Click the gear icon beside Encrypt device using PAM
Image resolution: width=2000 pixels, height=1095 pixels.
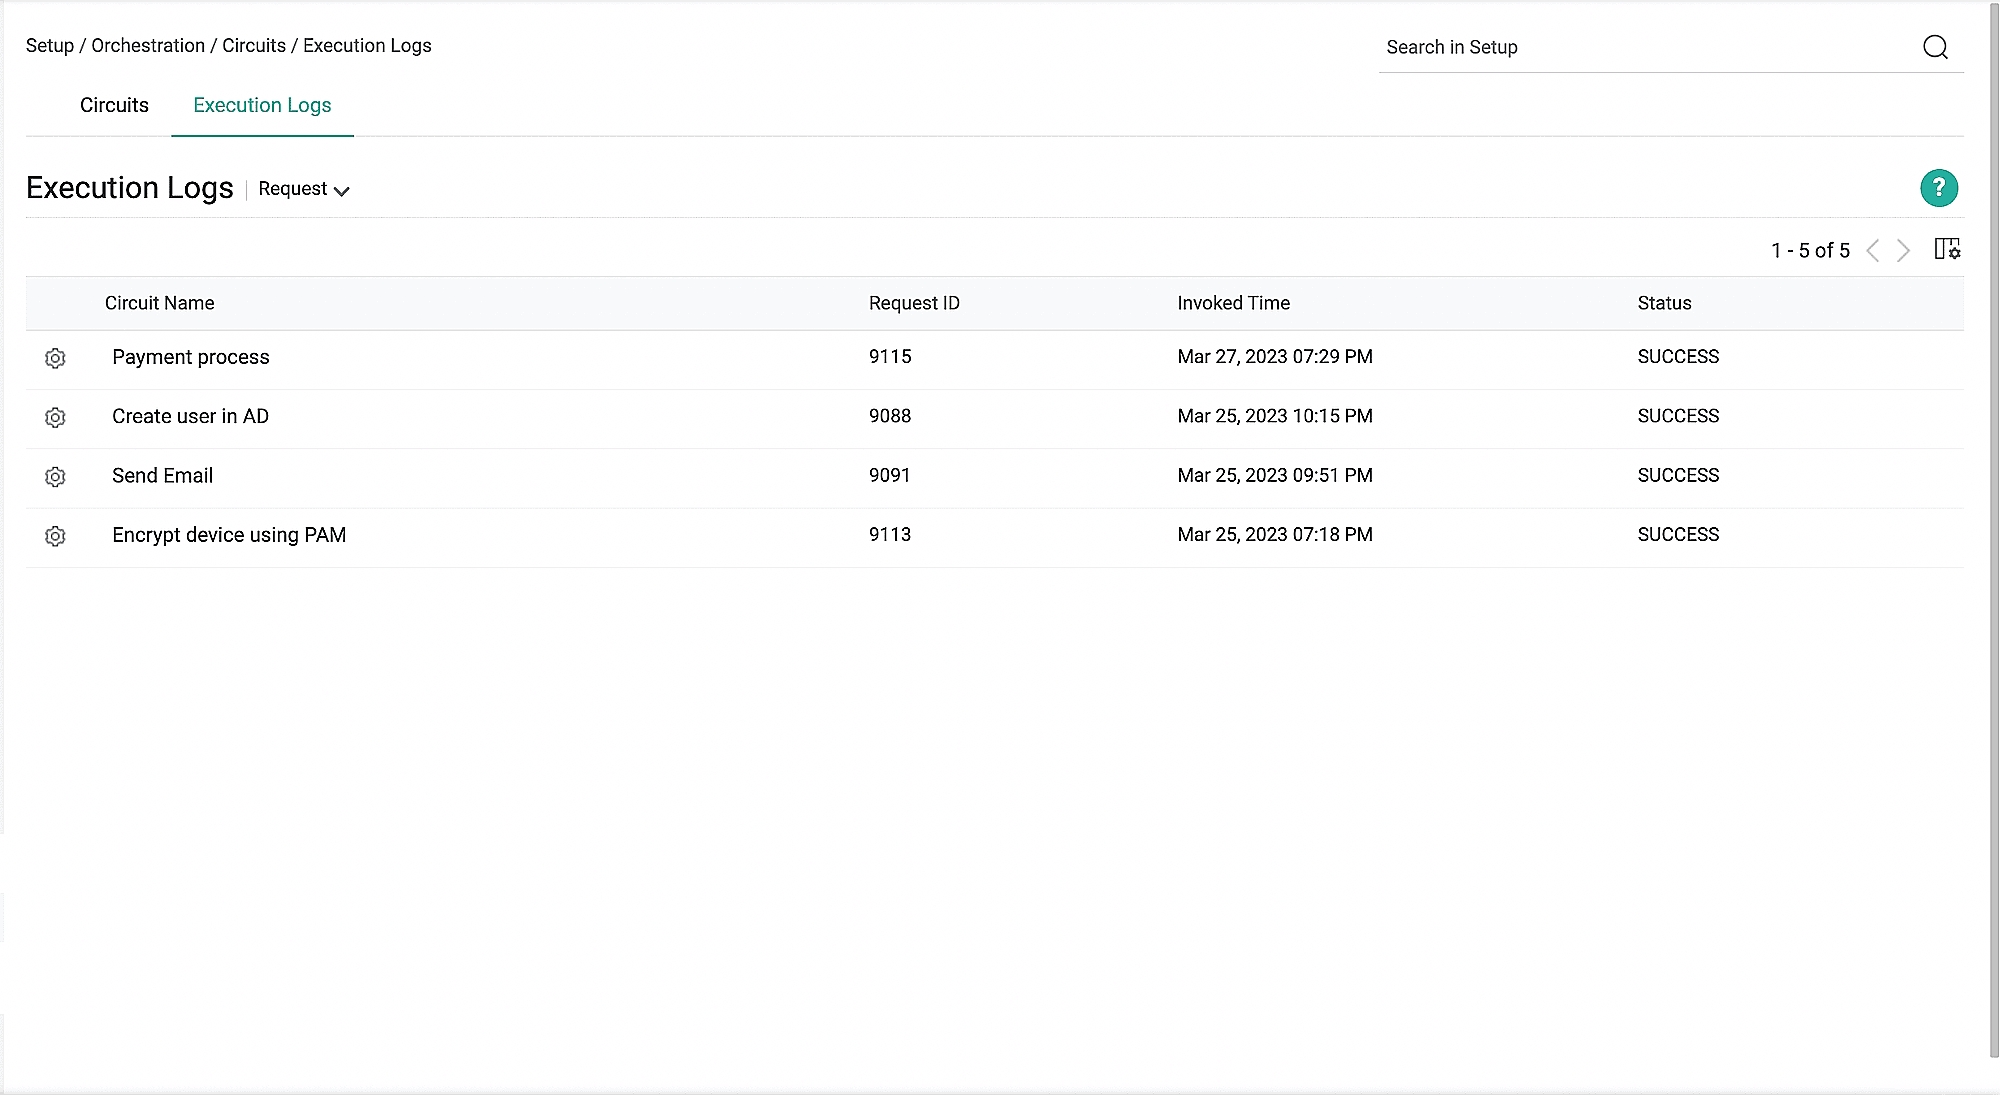55,536
